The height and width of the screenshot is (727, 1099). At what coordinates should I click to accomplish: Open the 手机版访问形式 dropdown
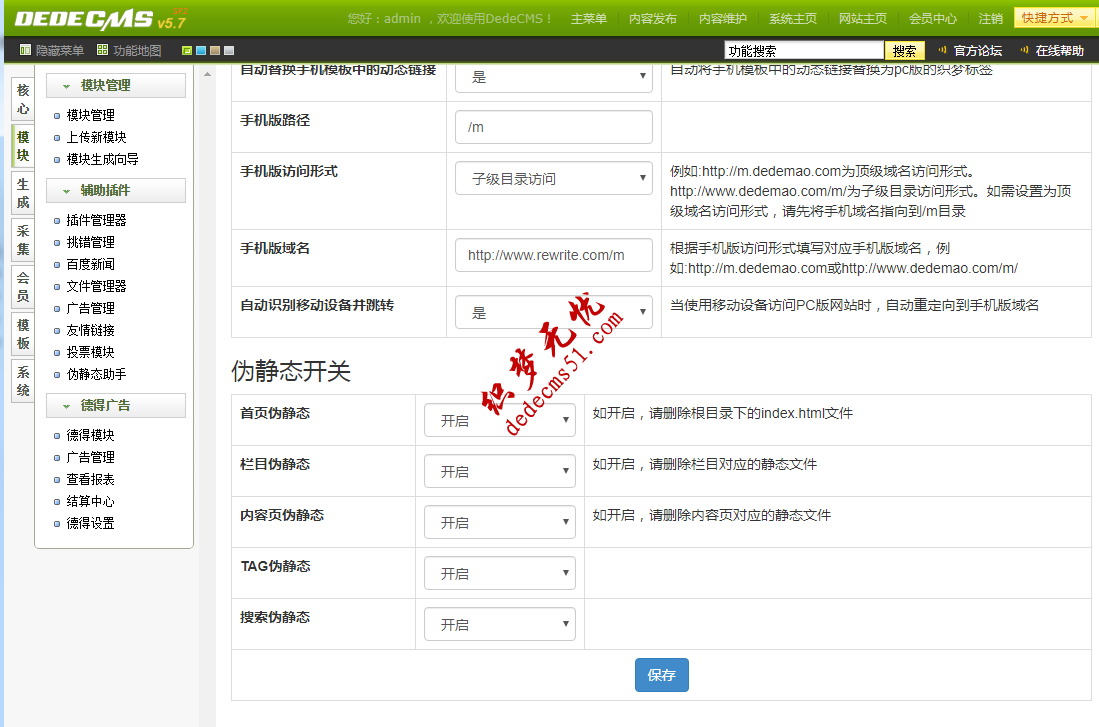[x=553, y=177]
